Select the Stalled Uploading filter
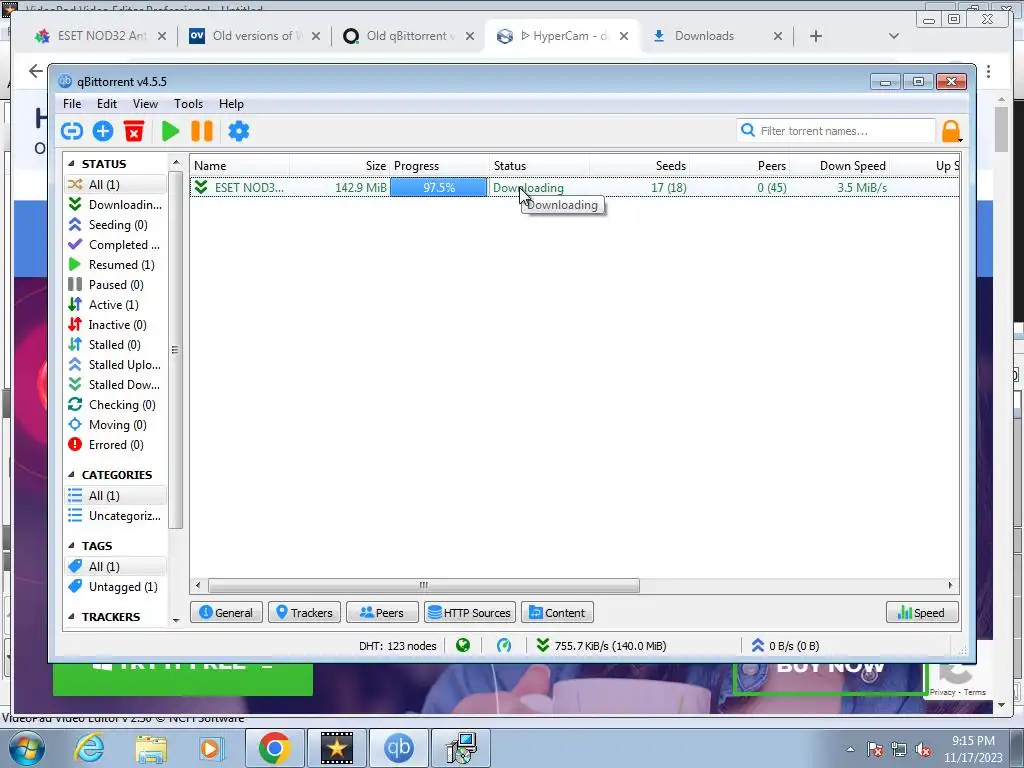Image resolution: width=1024 pixels, height=768 pixels. pos(116,365)
